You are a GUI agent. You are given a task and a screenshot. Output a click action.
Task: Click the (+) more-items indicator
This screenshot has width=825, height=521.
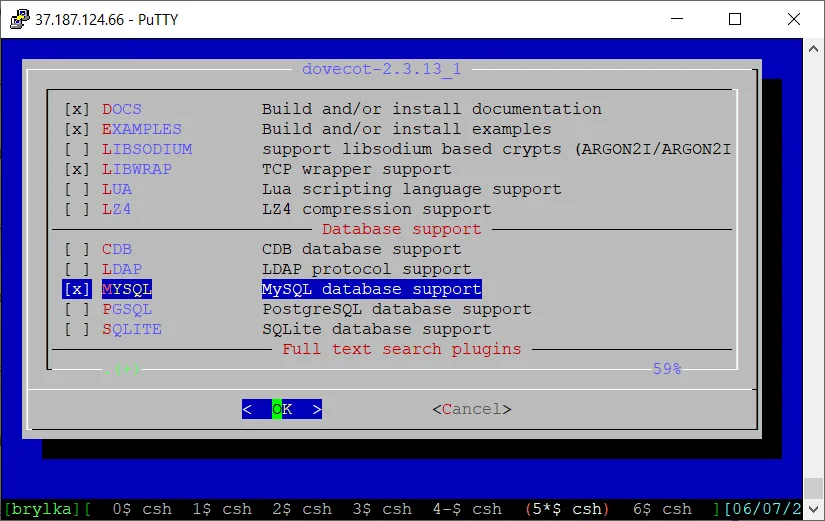coord(127,369)
